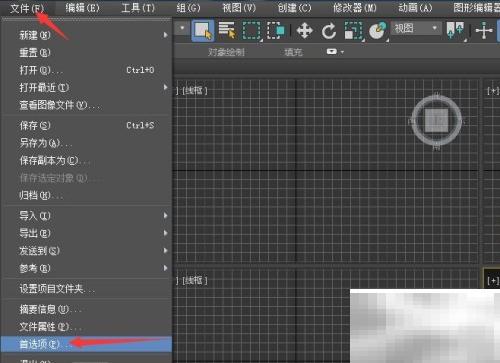Screen dimensions: 500x363
Task: Select 打开(O)... menu entry
Action: pyautogui.click(x=87, y=70)
